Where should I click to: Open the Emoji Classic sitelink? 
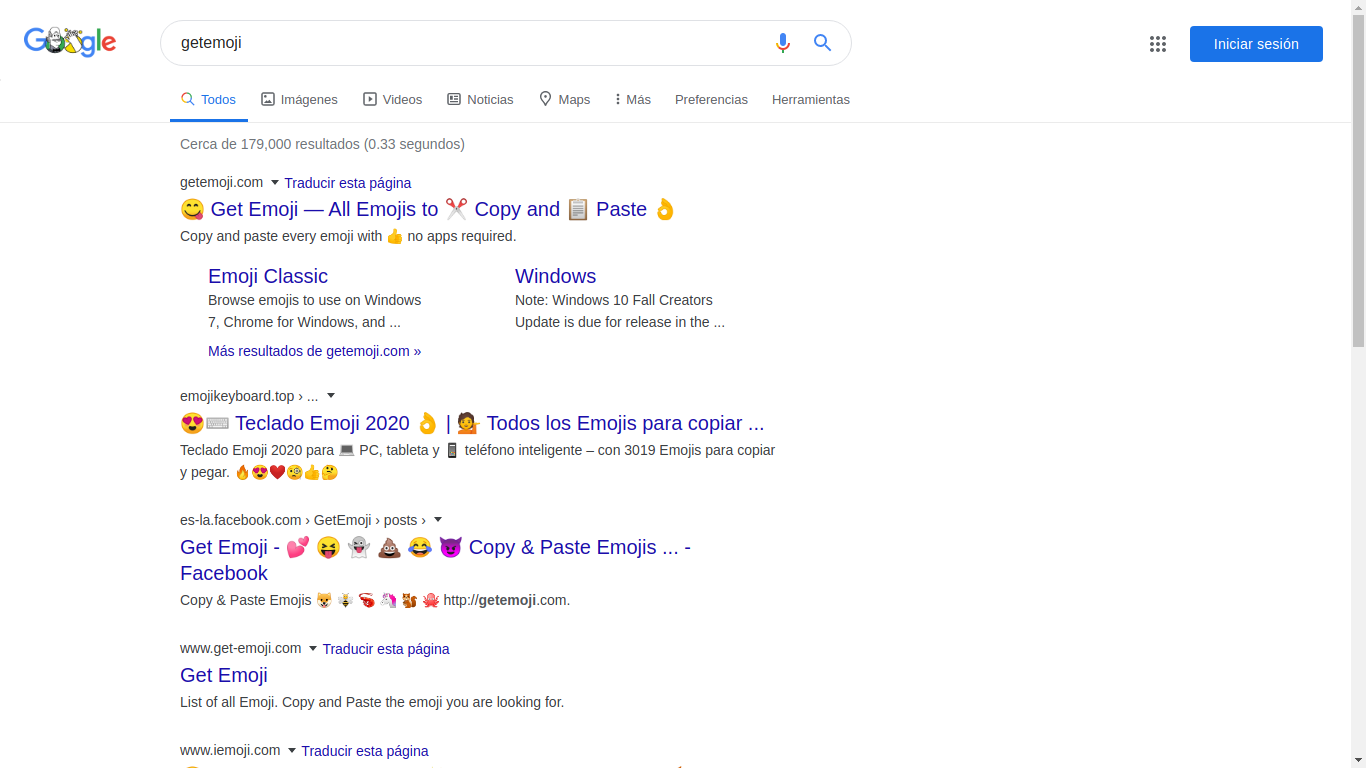pos(268,276)
